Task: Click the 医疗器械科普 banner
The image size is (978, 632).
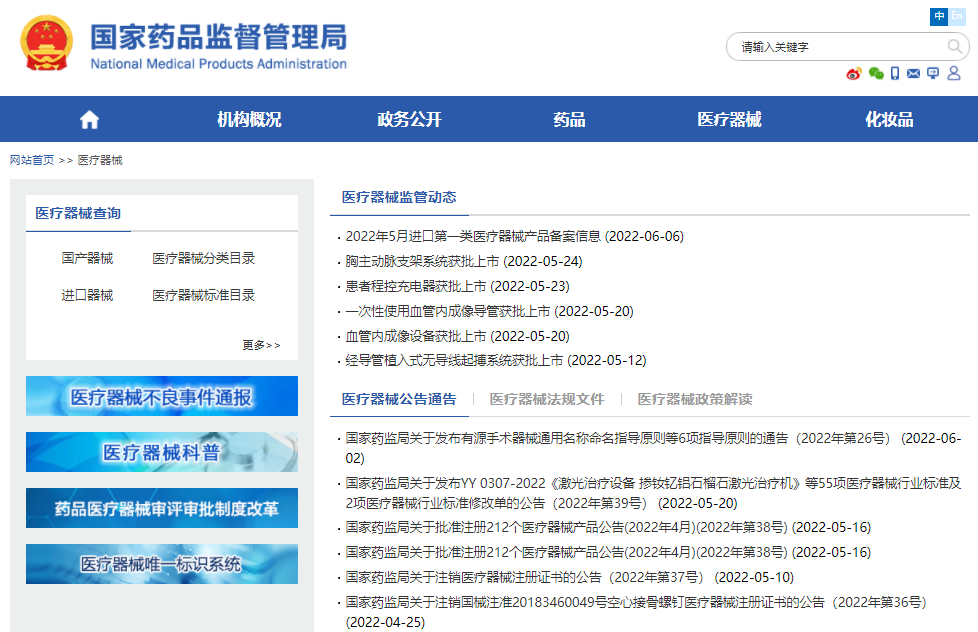Action: coord(162,452)
